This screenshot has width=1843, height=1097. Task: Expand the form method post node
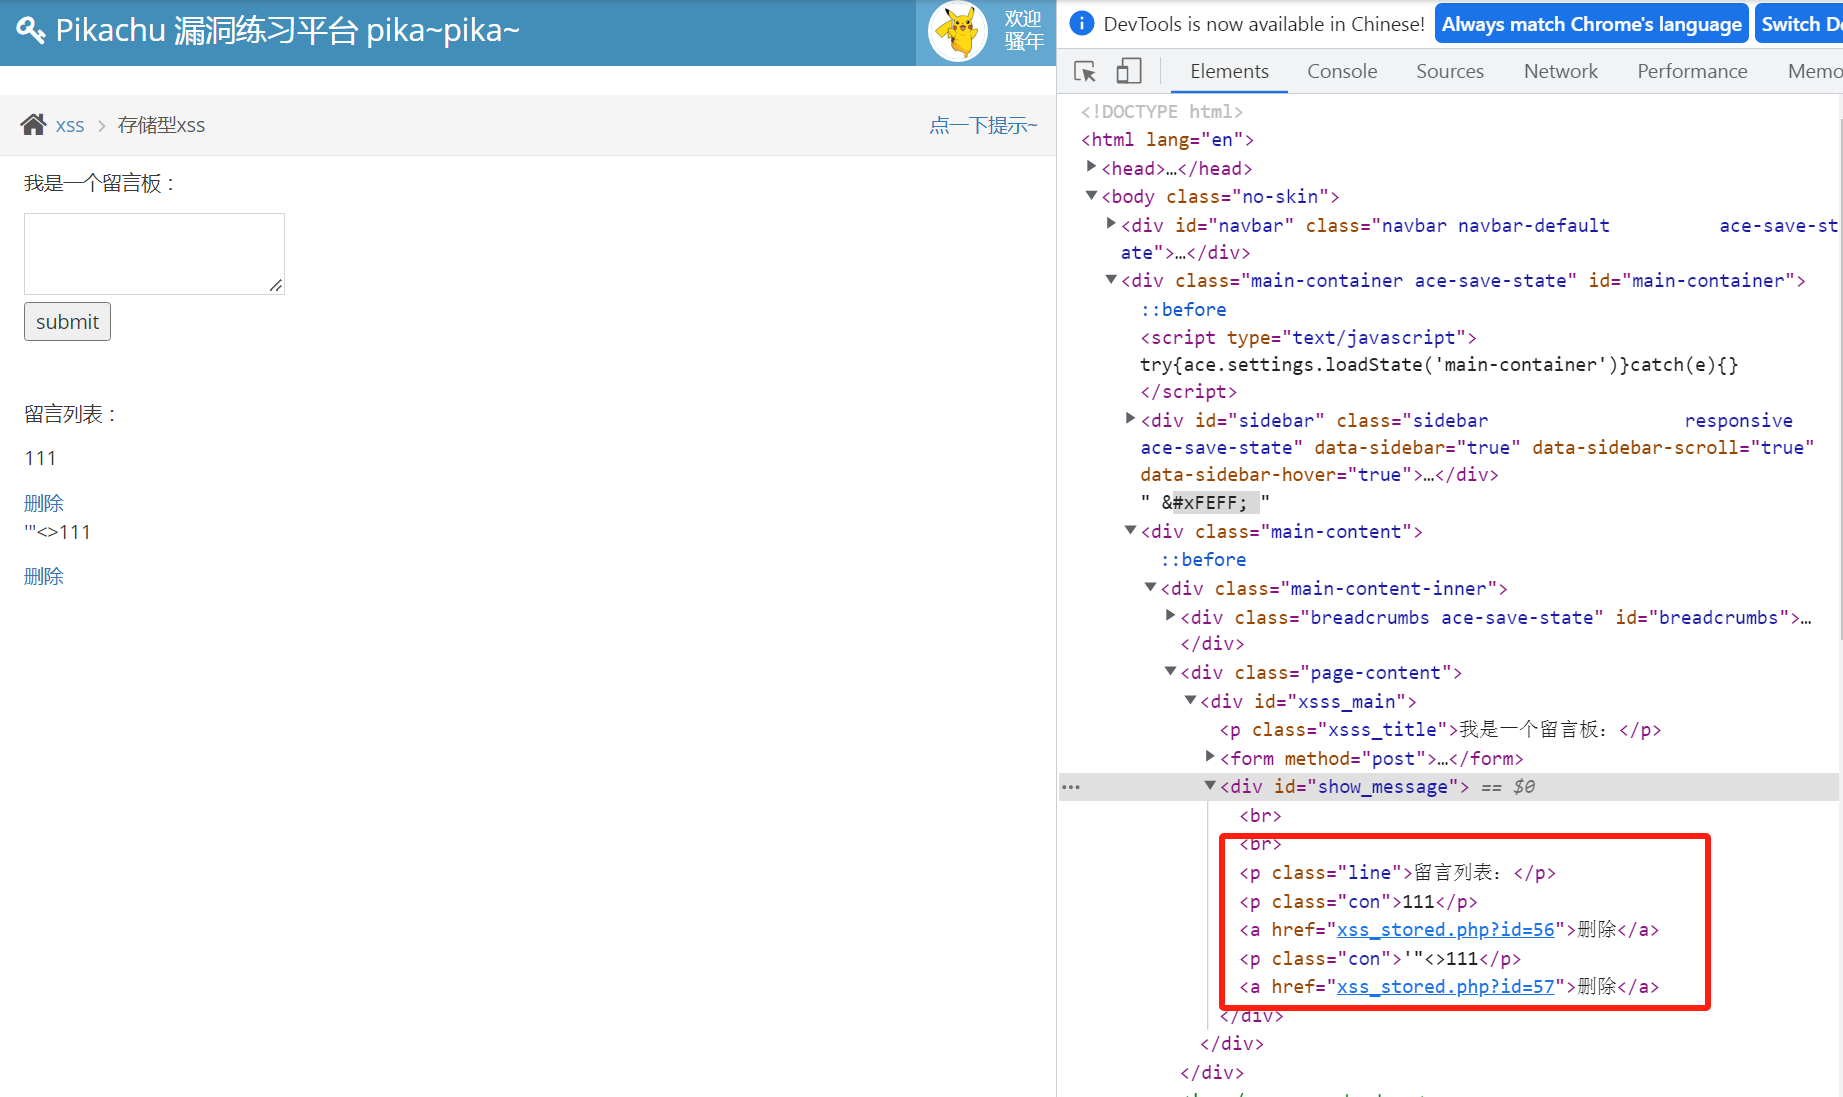click(1210, 758)
